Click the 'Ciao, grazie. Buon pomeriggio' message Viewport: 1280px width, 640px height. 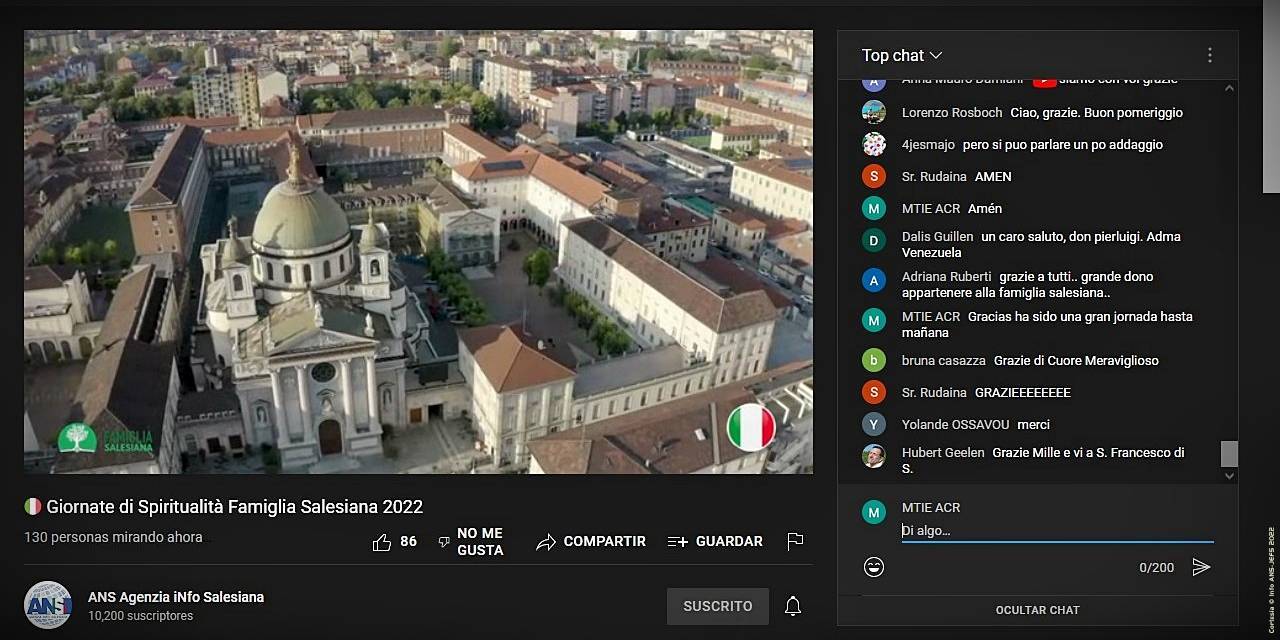[x=1097, y=113]
